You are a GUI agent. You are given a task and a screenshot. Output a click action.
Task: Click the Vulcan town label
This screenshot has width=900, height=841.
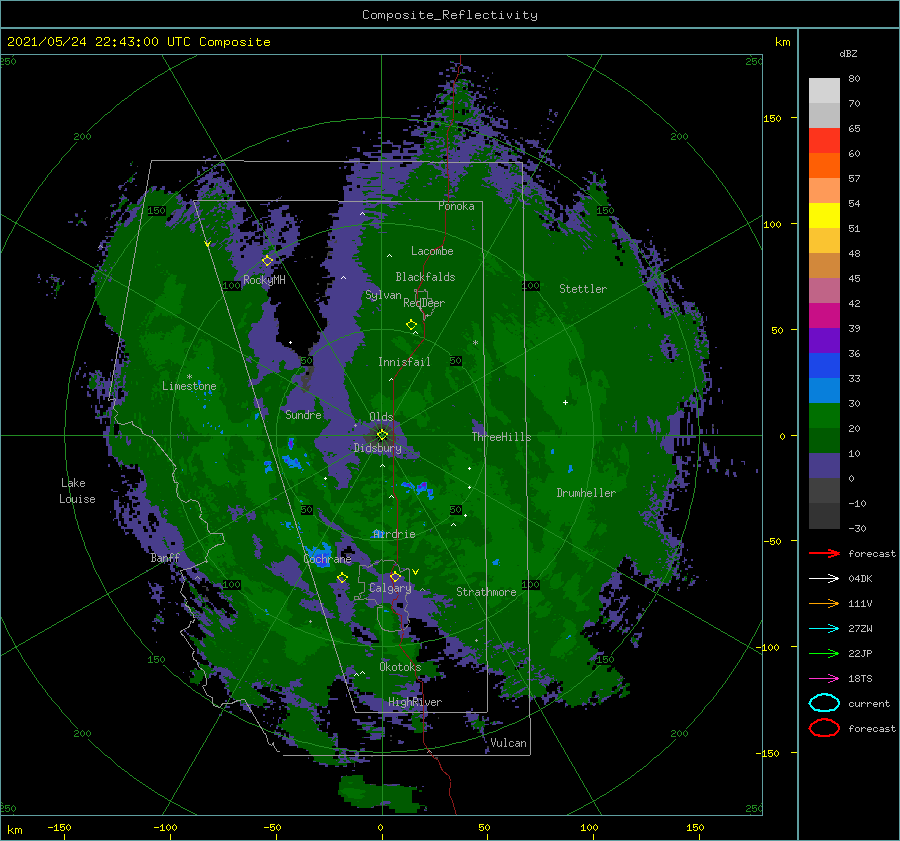click(509, 743)
